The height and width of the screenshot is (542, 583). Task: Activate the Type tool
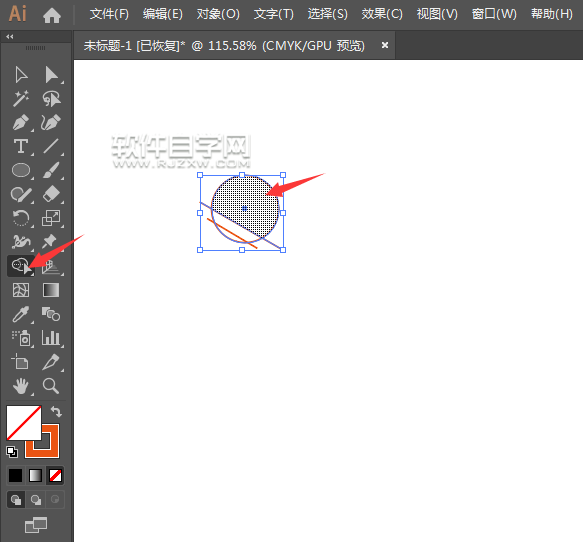[20, 146]
